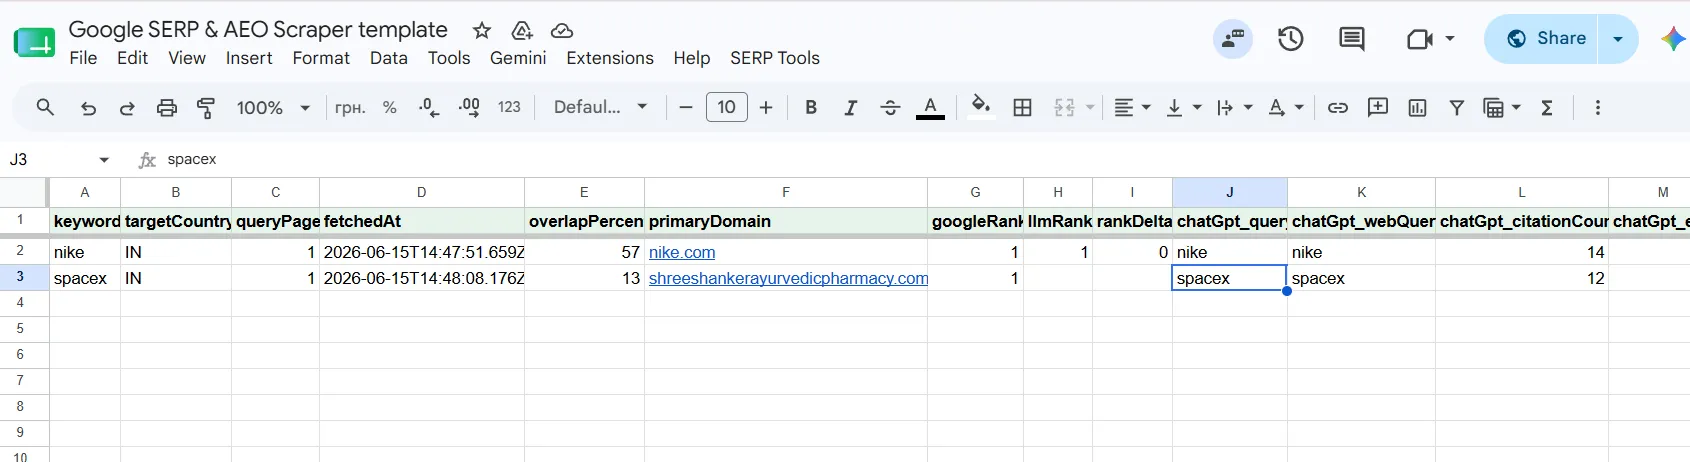The image size is (1690, 462).
Task: Click the move to folder icon
Action: tap(522, 30)
